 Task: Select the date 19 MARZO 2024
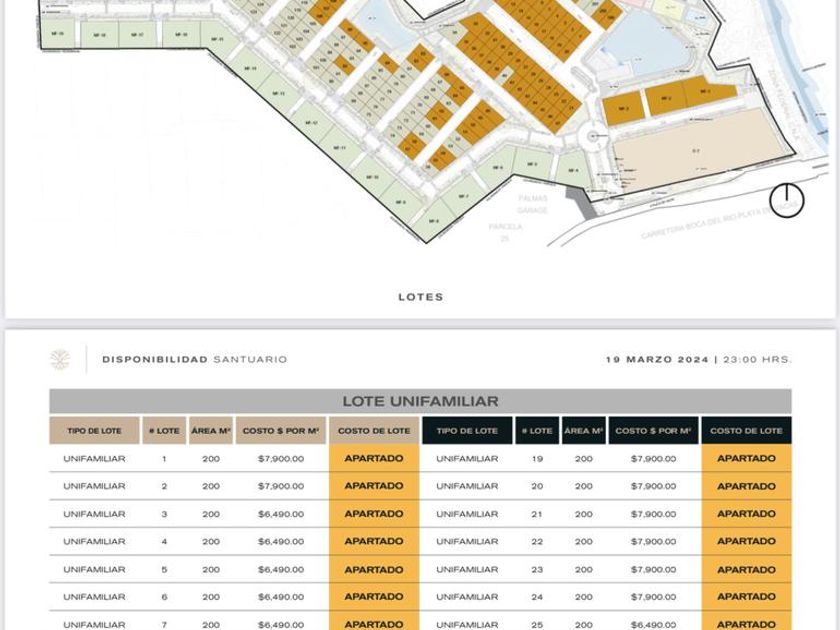[x=657, y=359]
